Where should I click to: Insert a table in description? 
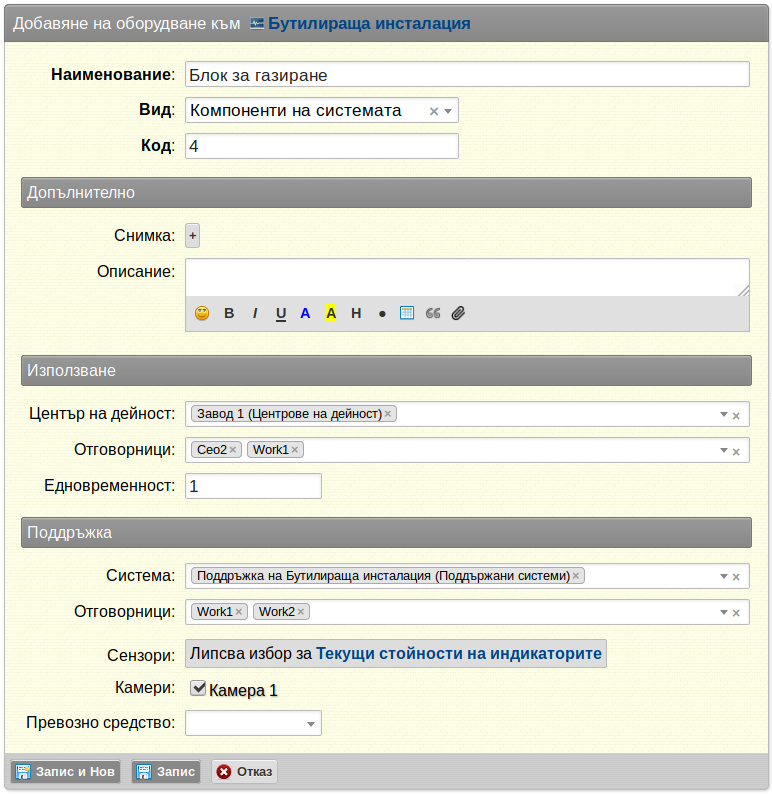[407, 313]
